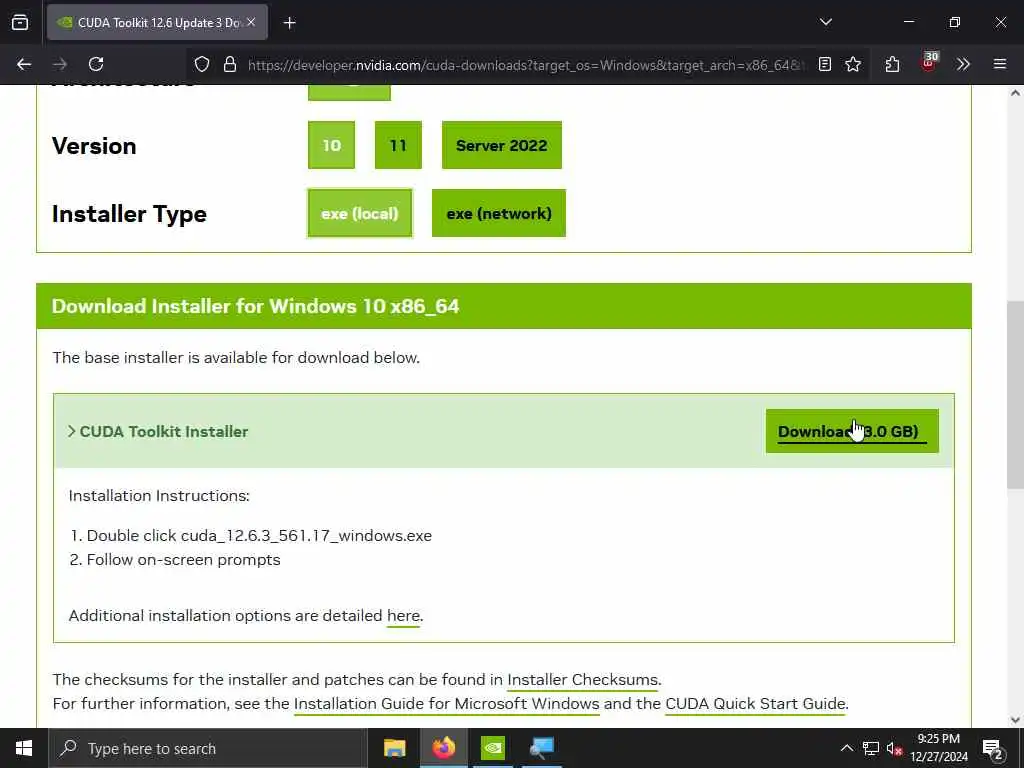Choose exe (network) installer type
The width and height of the screenshot is (1024, 768).
[x=499, y=214]
